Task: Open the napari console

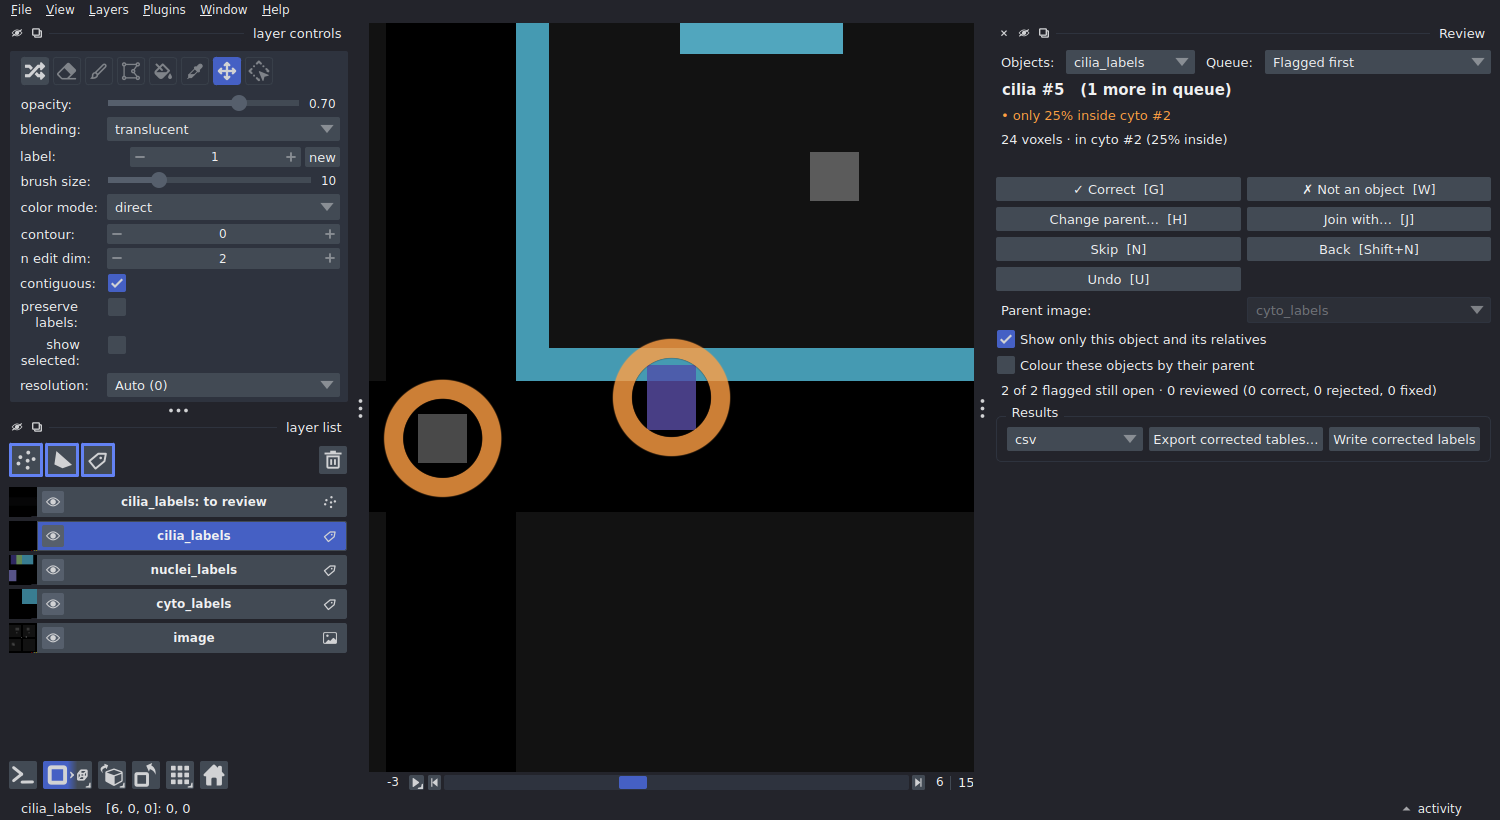Action: click(23, 775)
